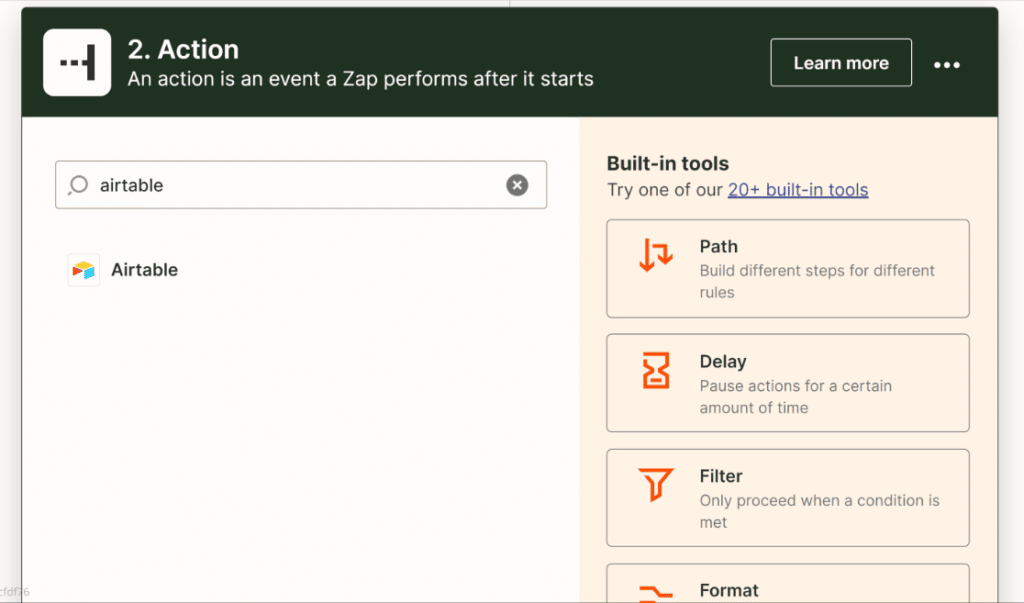
Task: Click the Format tool icon
Action: pos(656,593)
